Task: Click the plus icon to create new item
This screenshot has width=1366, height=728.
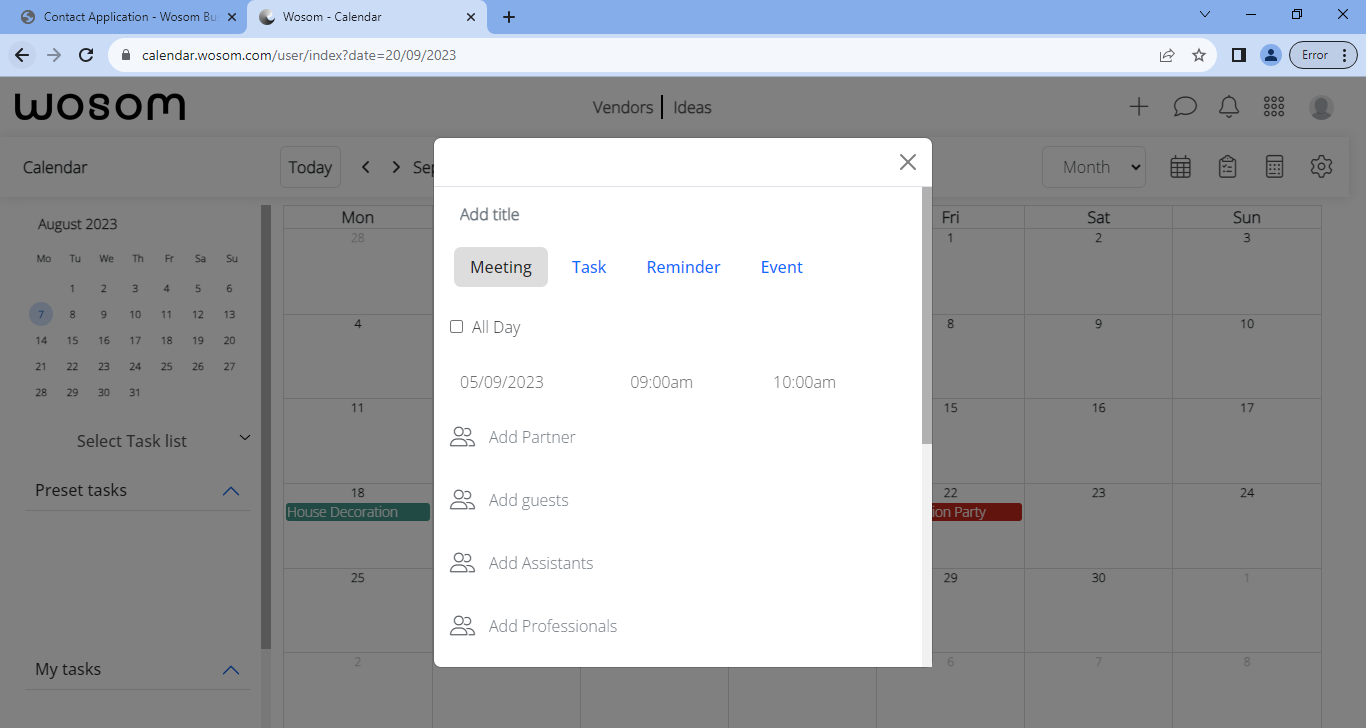Action: click(x=1138, y=106)
